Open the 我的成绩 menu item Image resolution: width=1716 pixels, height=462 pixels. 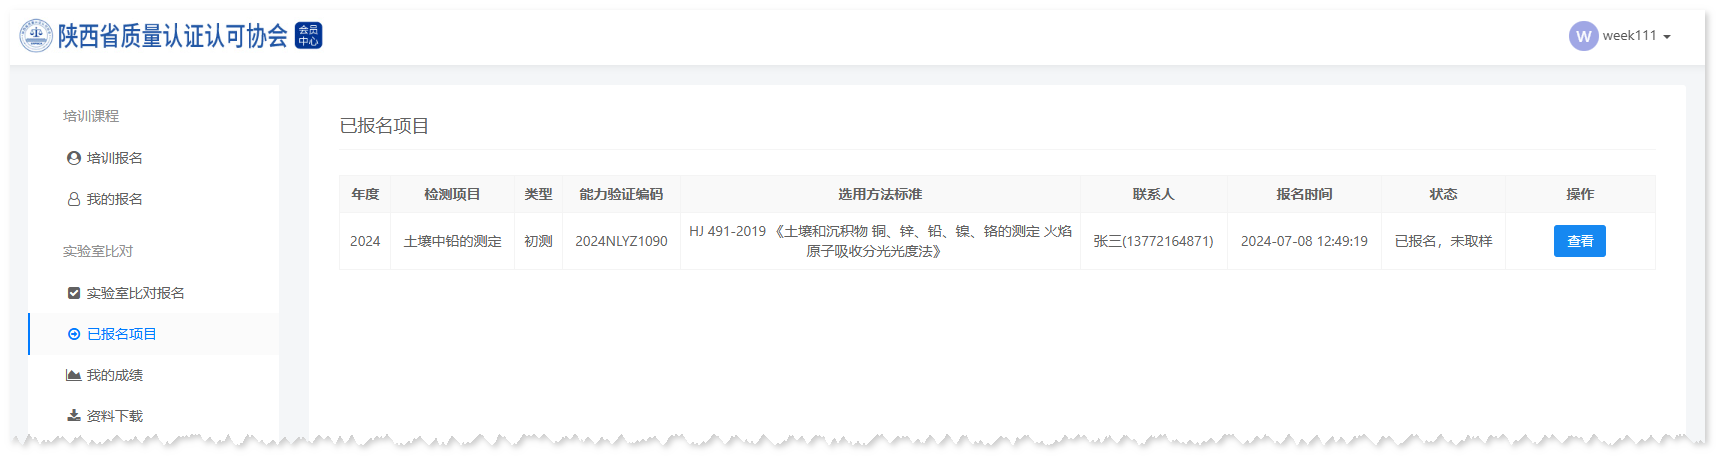[x=153, y=375]
